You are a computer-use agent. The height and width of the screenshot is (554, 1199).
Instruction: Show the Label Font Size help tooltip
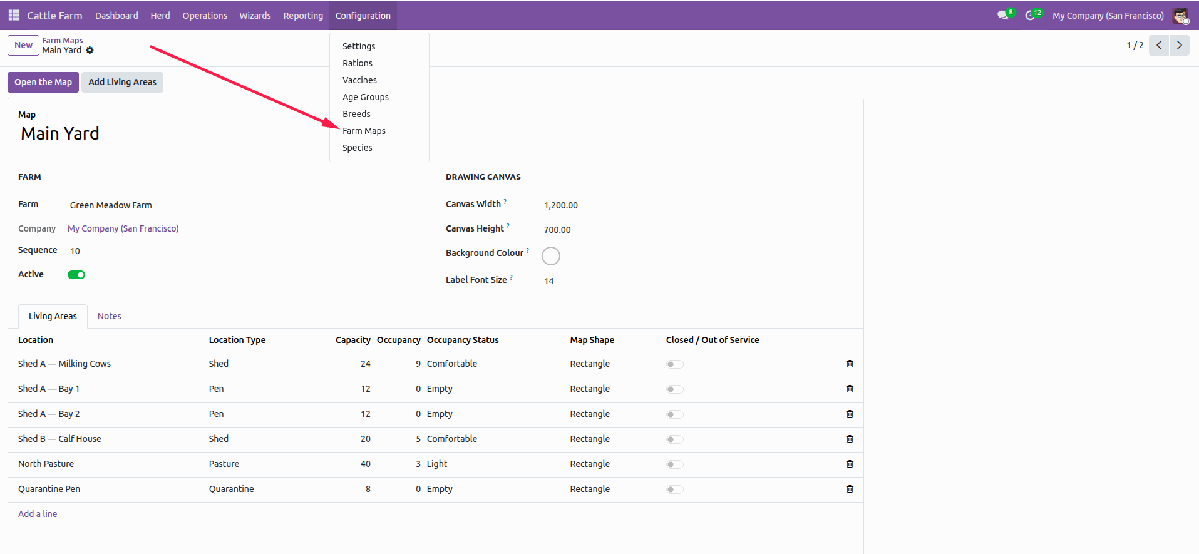[x=511, y=278]
